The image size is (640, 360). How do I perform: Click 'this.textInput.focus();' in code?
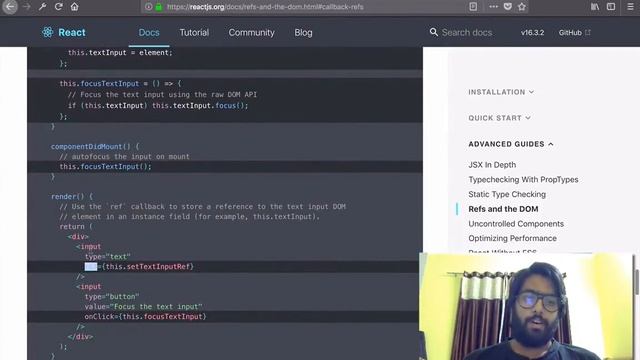pos(200,105)
